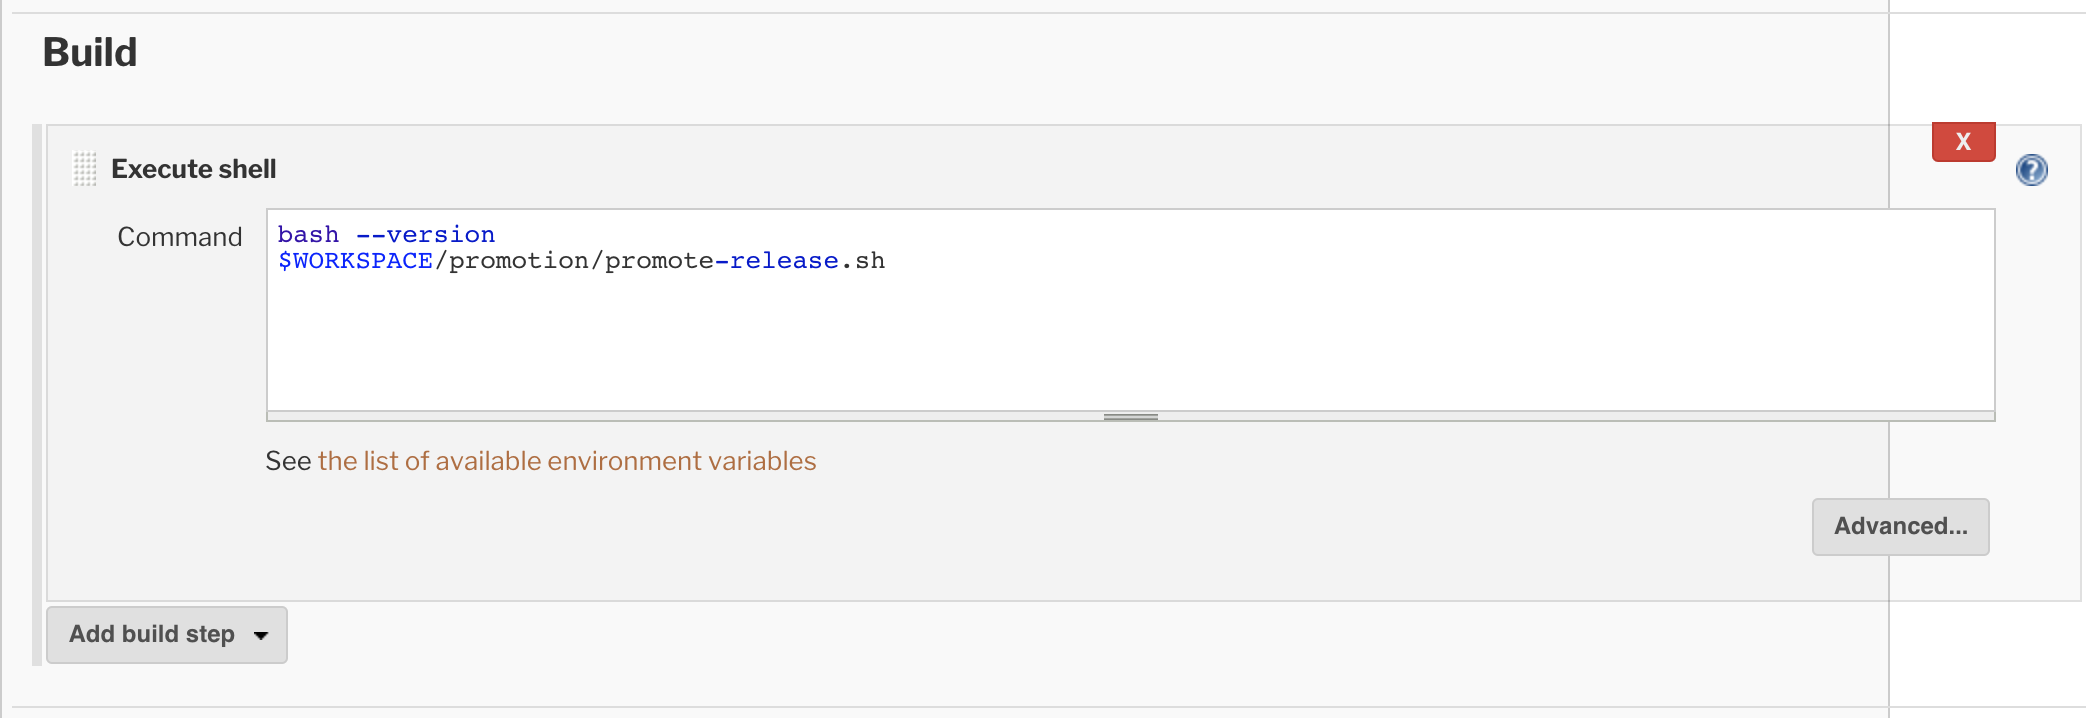Click the promote-release text in the command

point(721,261)
